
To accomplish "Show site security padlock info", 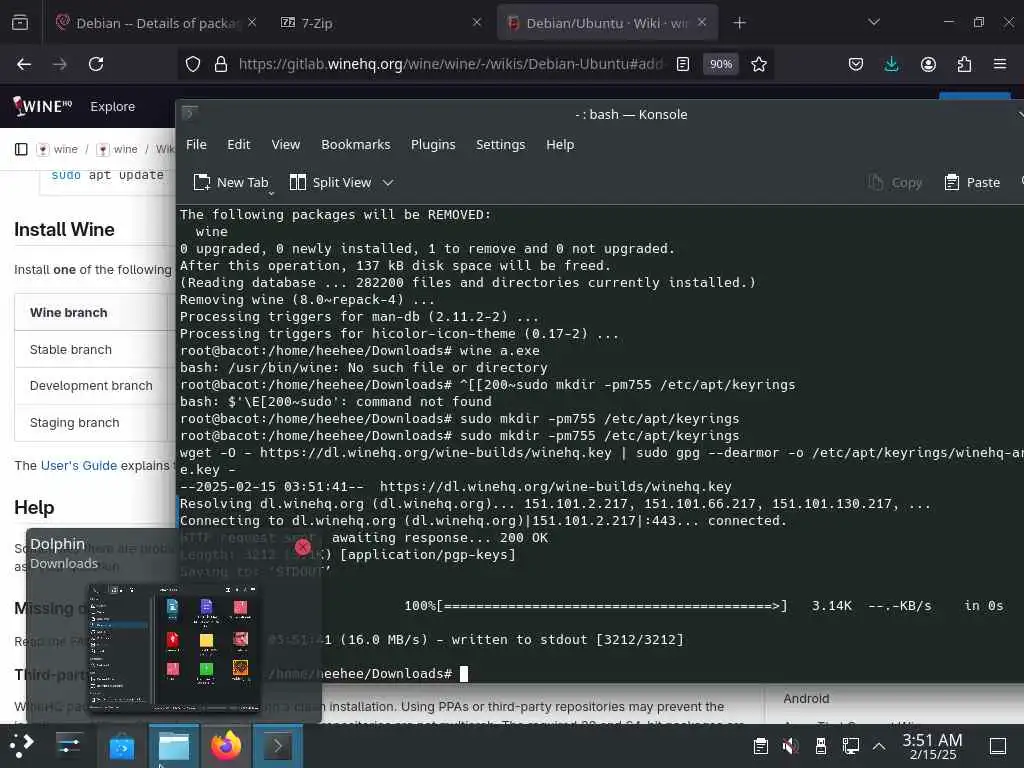I will coord(221,64).
